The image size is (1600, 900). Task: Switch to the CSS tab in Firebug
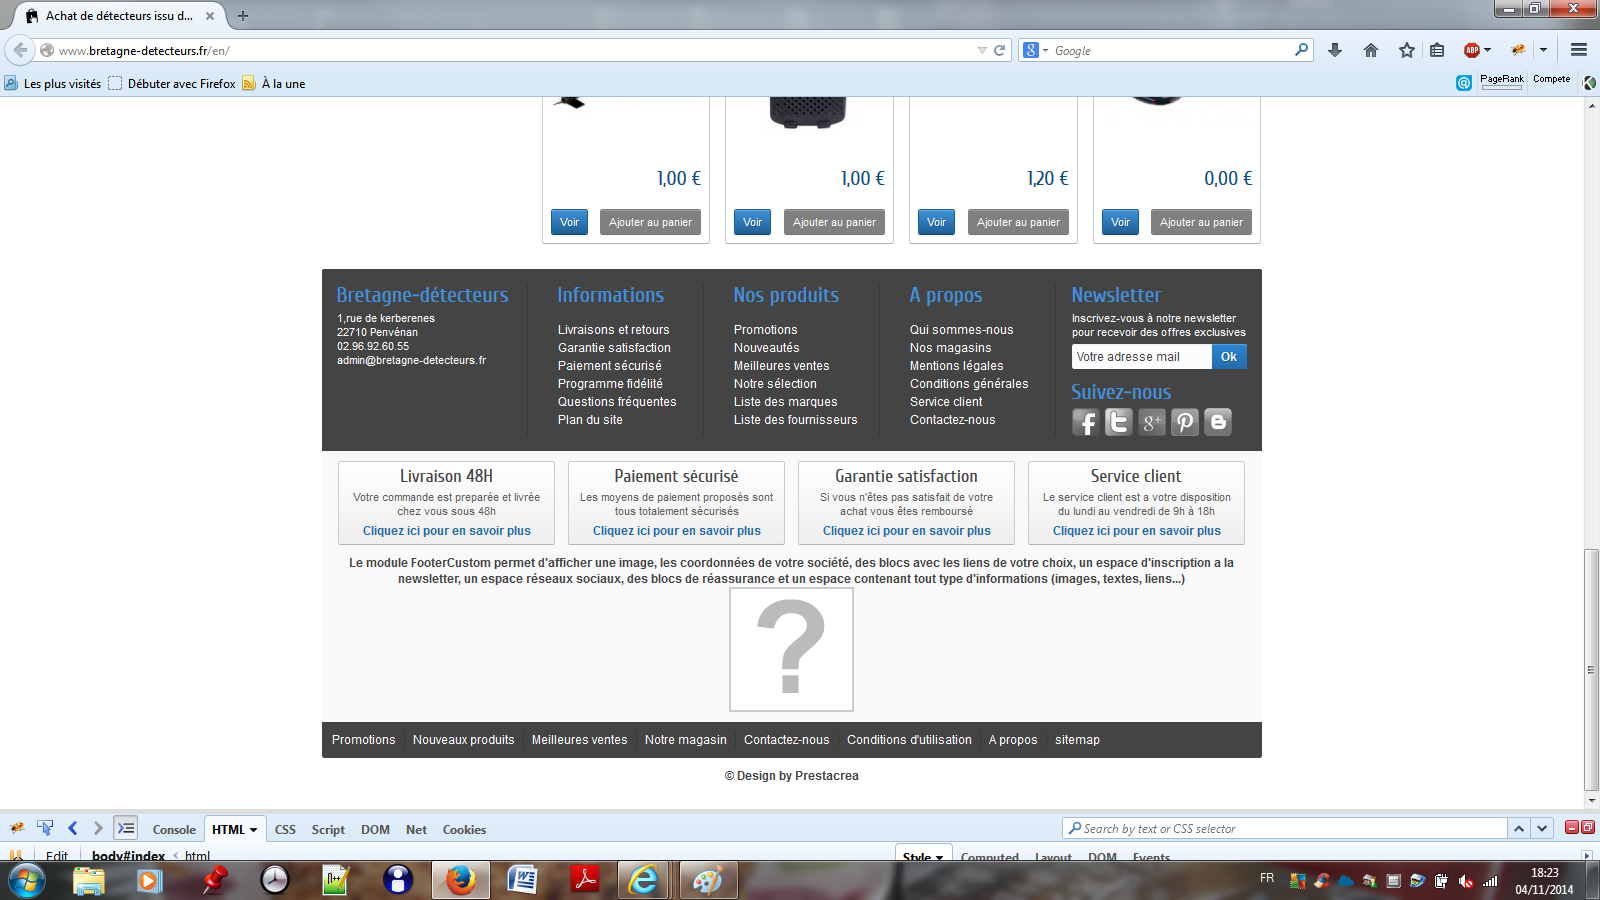285,830
